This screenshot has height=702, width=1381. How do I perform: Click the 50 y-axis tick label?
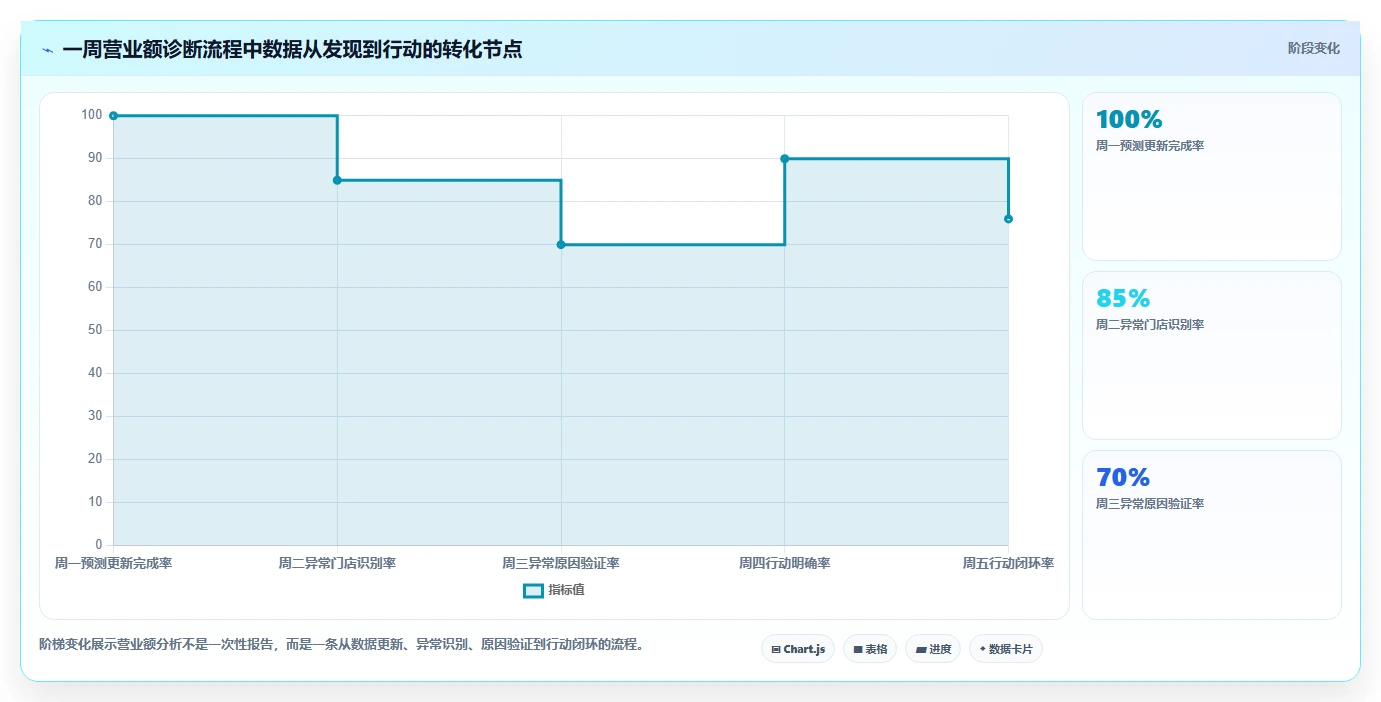(x=95, y=330)
